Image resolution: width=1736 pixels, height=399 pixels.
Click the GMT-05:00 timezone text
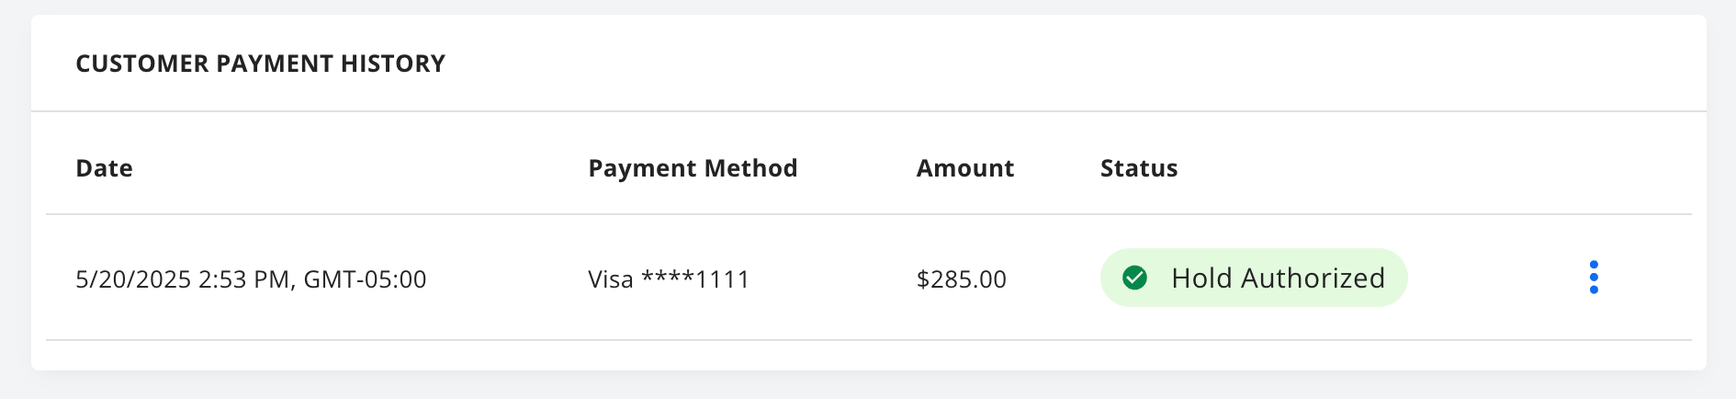pos(365,279)
